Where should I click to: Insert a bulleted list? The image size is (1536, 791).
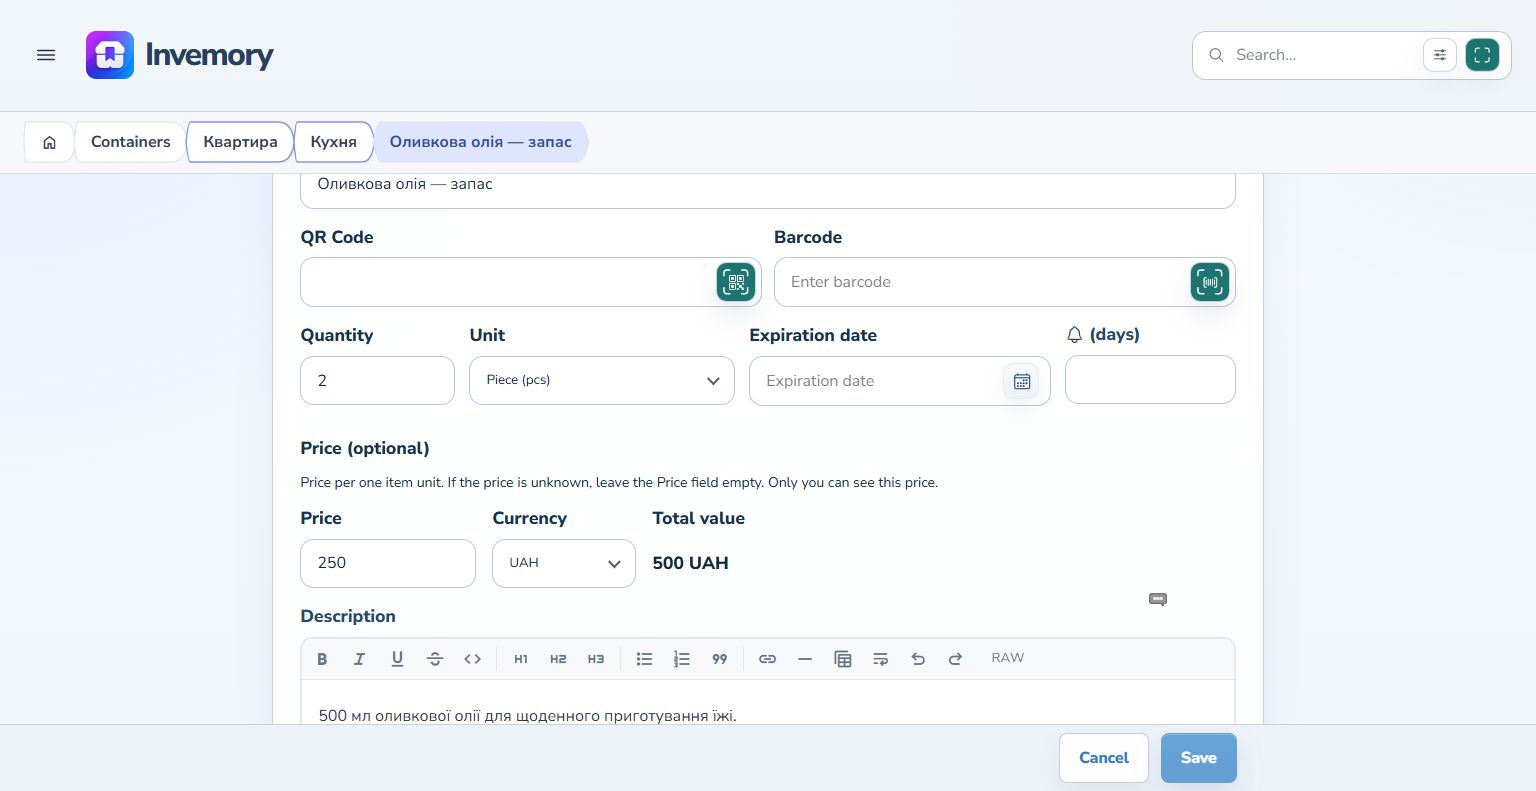pyautogui.click(x=644, y=659)
